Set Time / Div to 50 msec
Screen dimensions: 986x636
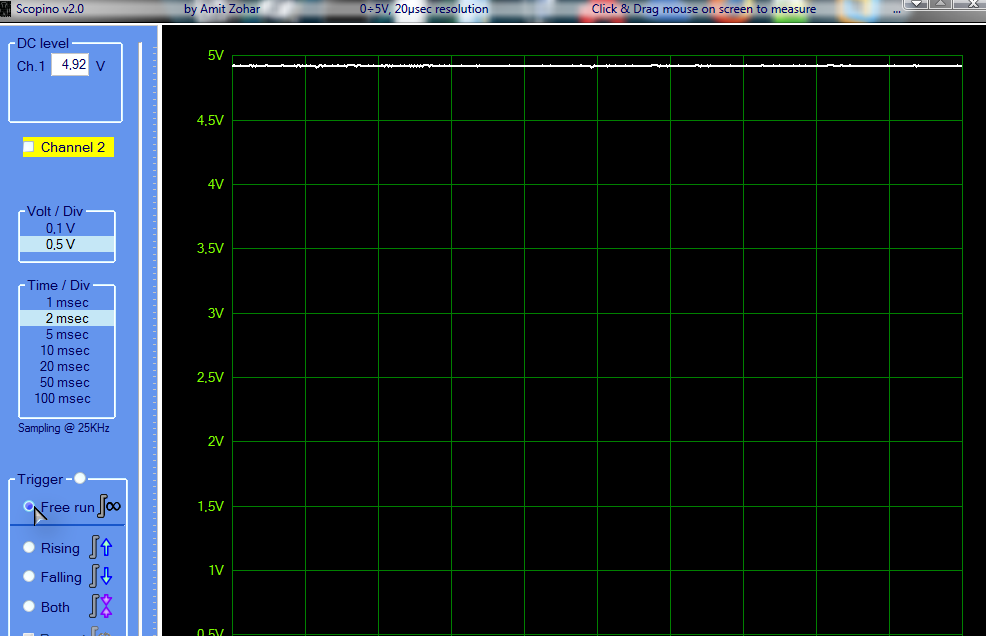(x=65, y=382)
